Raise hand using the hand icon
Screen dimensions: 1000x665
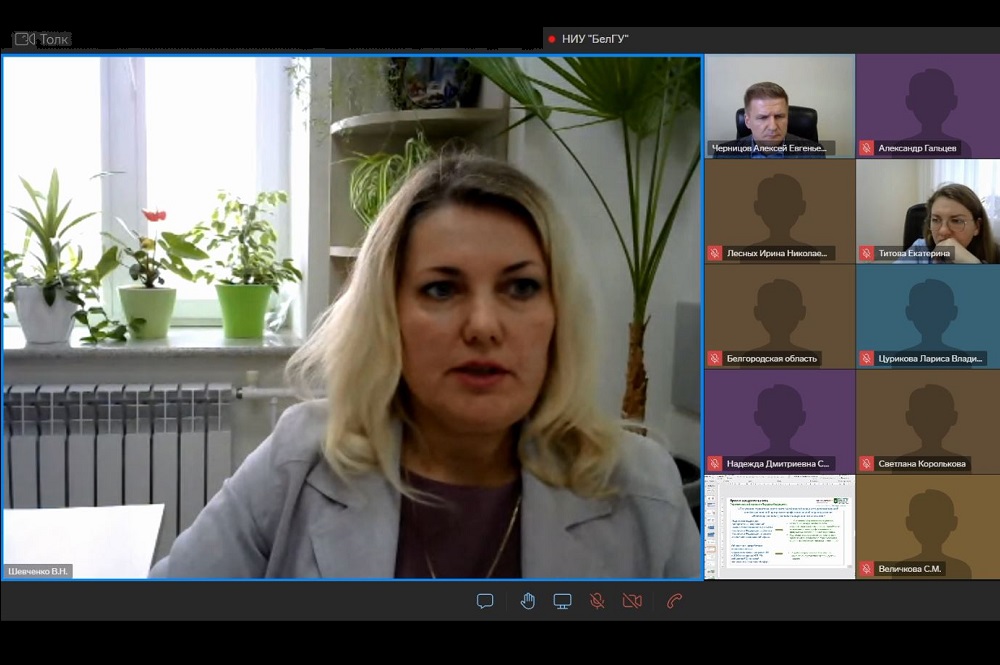pos(528,601)
